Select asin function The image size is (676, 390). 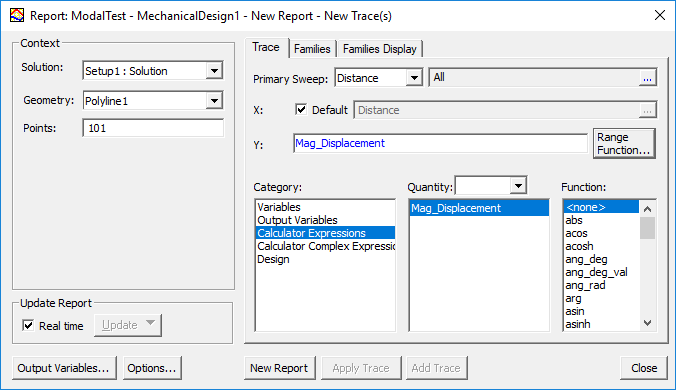[601, 311]
